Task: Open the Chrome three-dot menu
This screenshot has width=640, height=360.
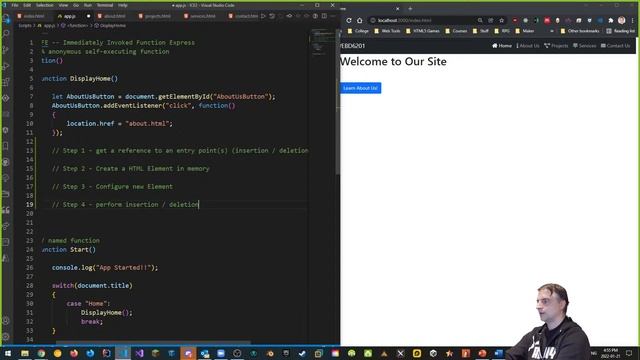Action: coord(633,20)
